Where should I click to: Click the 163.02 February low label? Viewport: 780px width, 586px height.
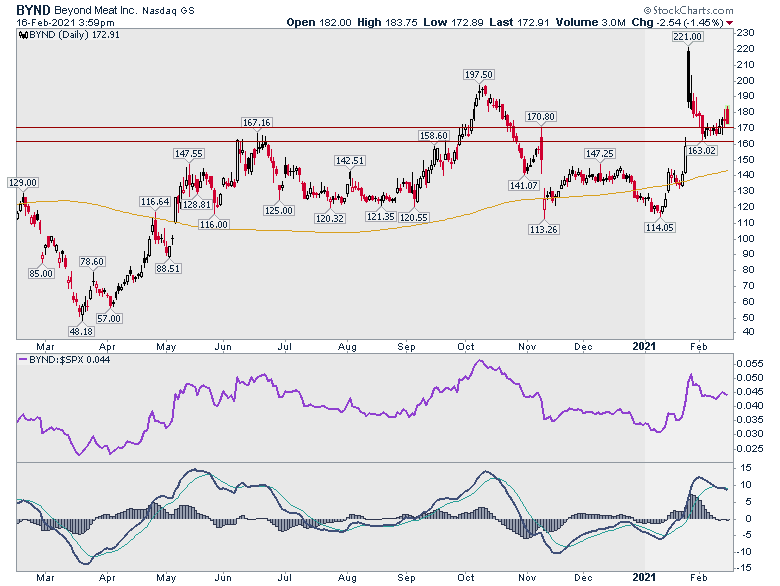[702, 151]
